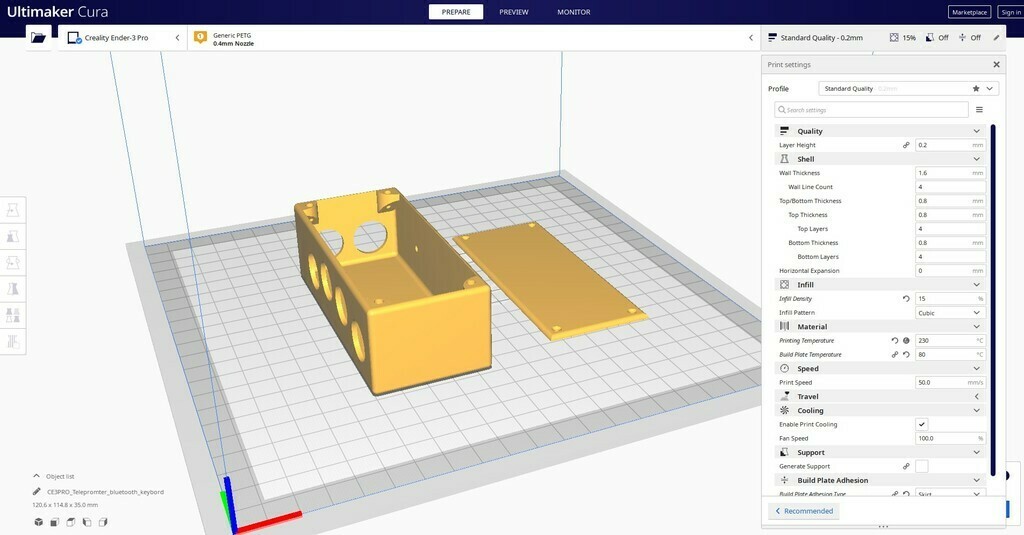The height and width of the screenshot is (535, 1024).
Task: Enable the Generate Support checkbox
Action: pyautogui.click(x=922, y=467)
